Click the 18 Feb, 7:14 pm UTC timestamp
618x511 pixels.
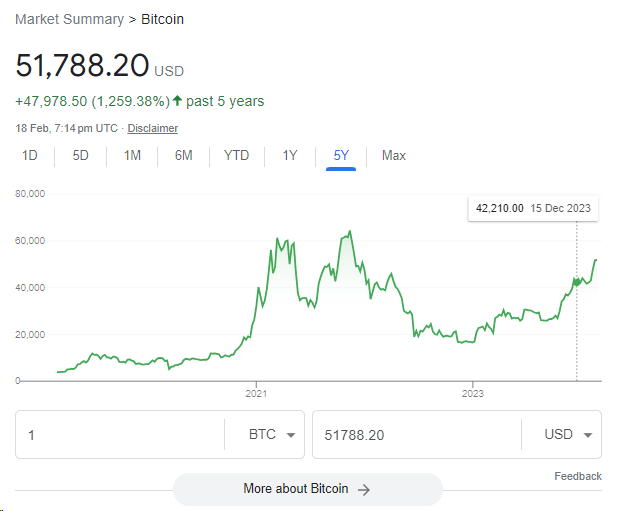click(x=66, y=128)
